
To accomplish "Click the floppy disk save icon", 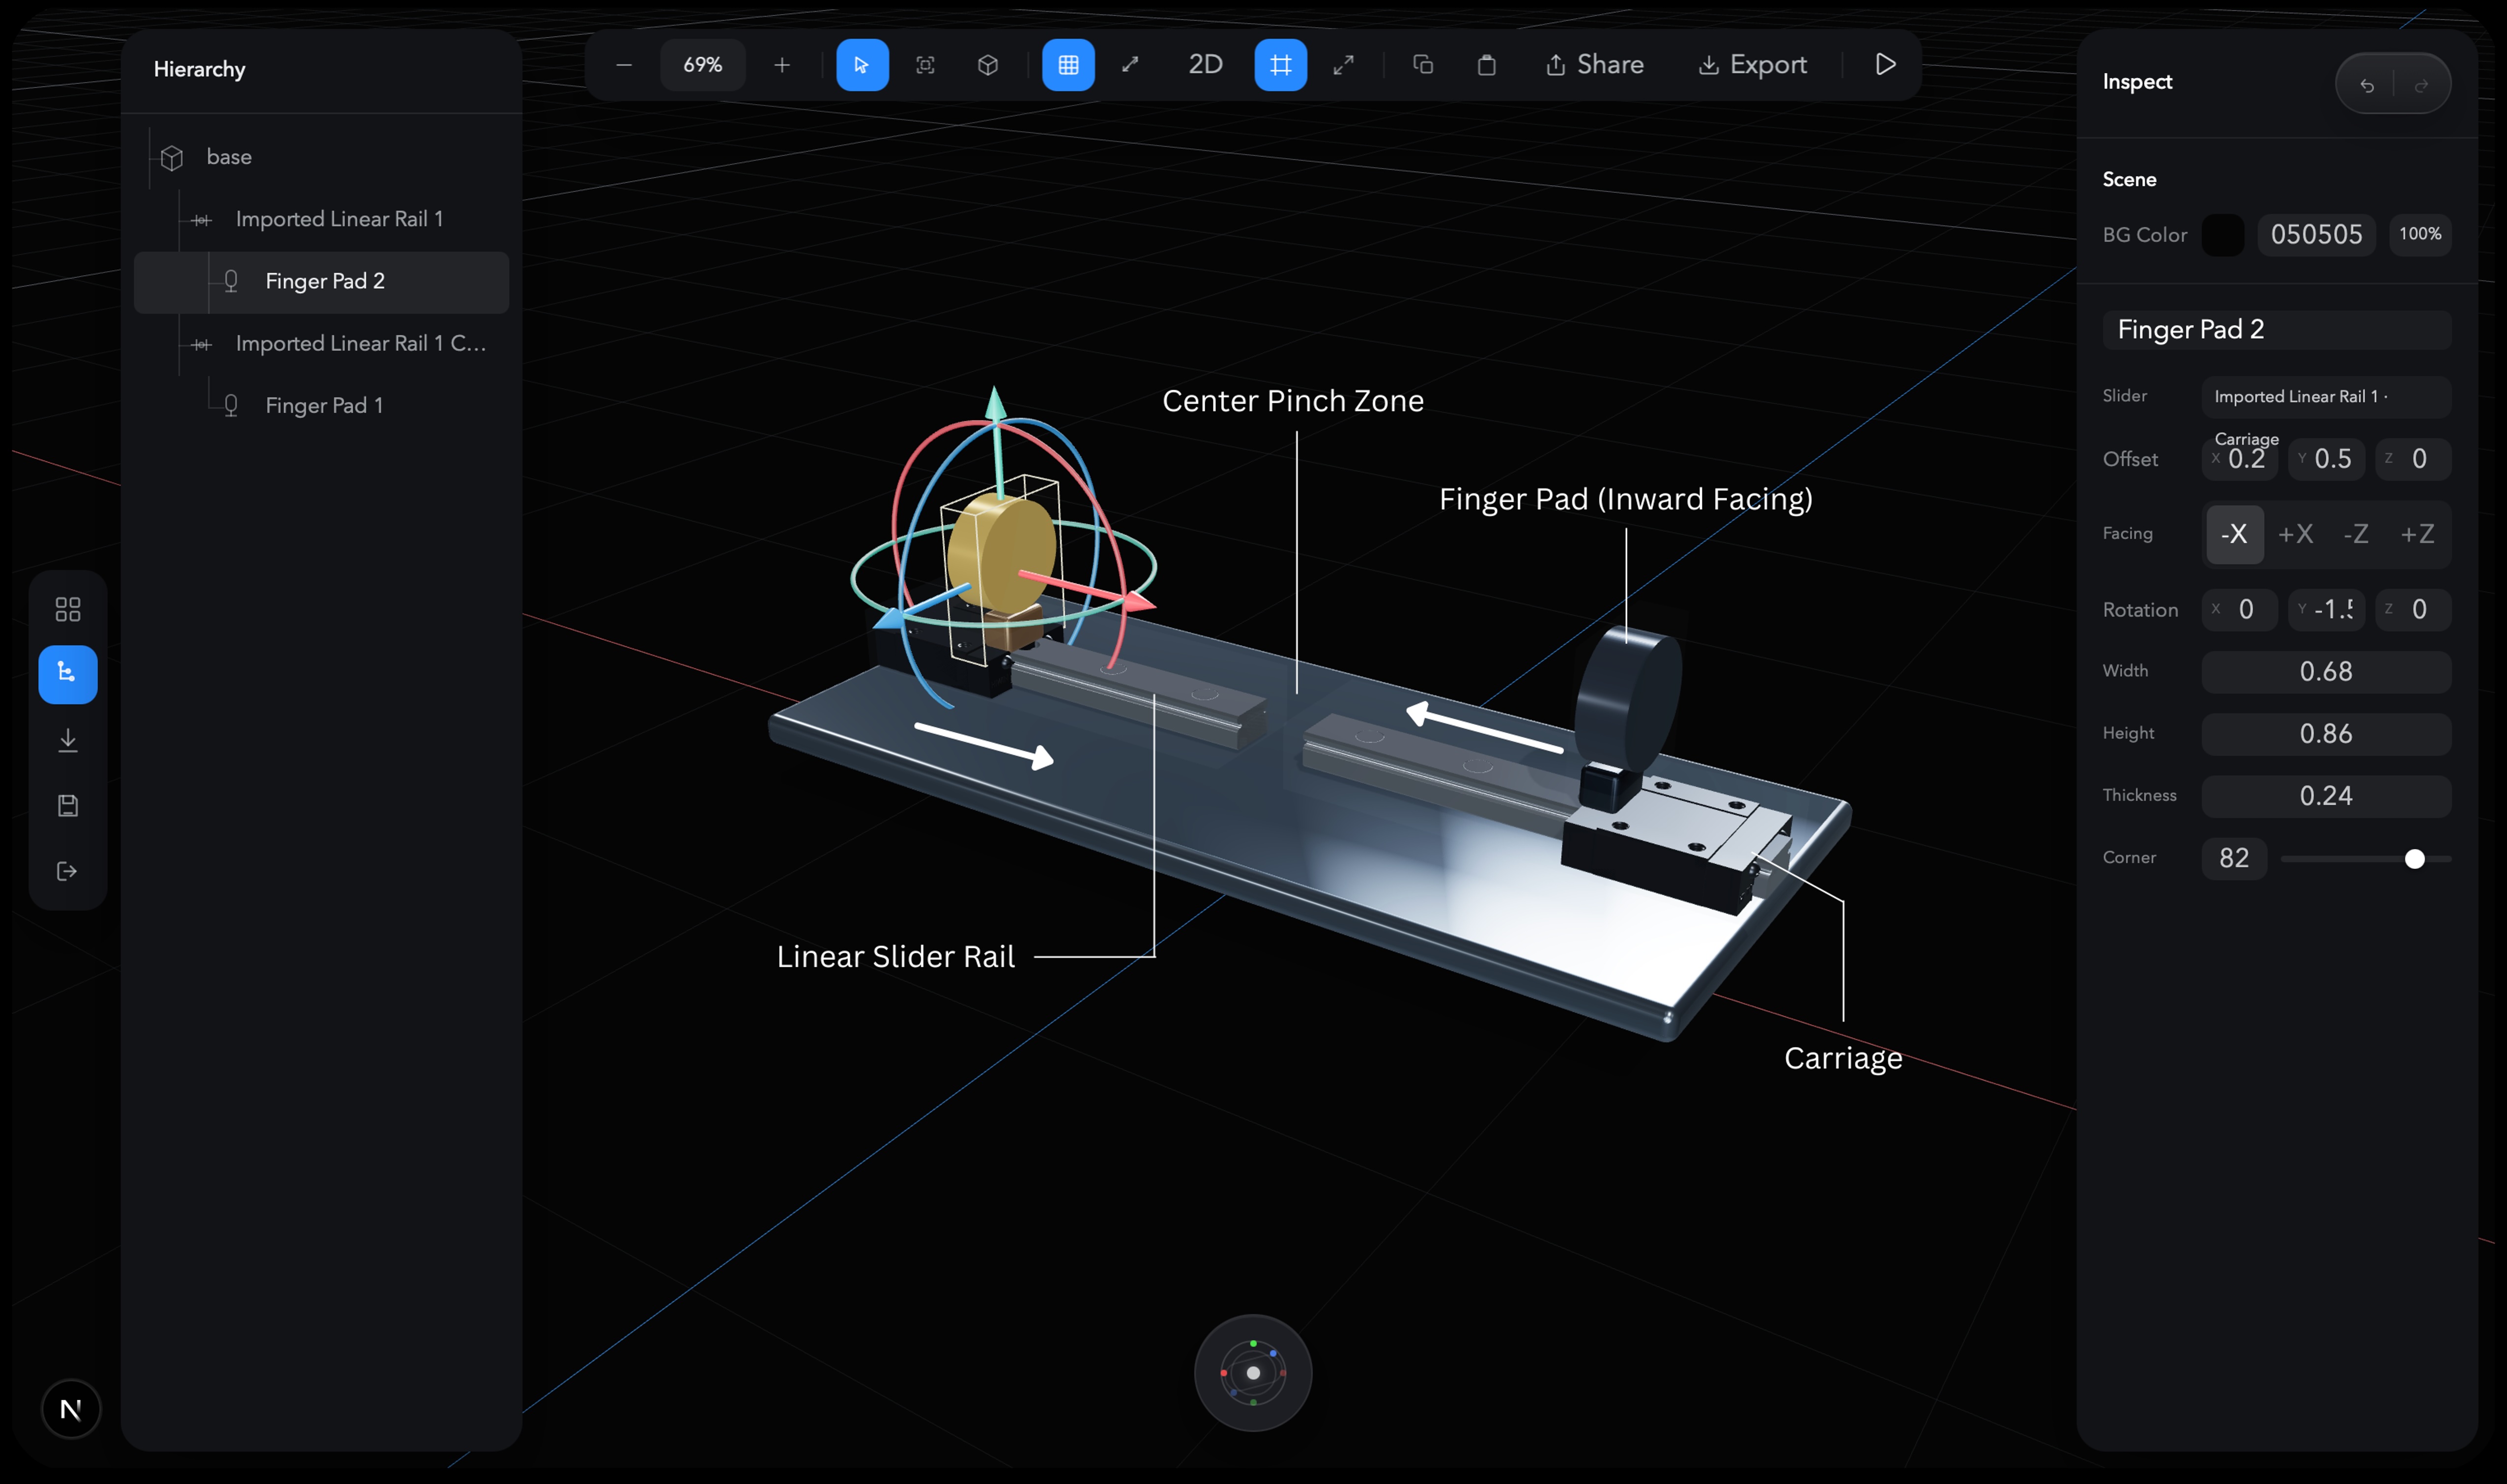I will pos(68,806).
